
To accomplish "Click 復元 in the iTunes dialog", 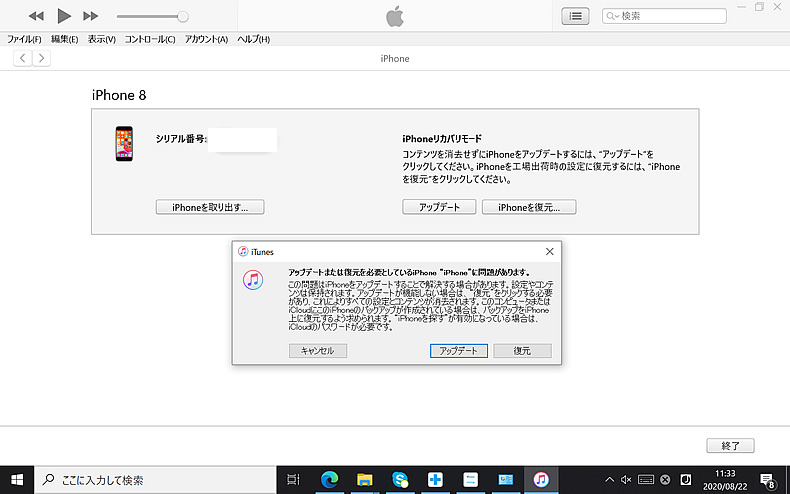I will click(522, 351).
